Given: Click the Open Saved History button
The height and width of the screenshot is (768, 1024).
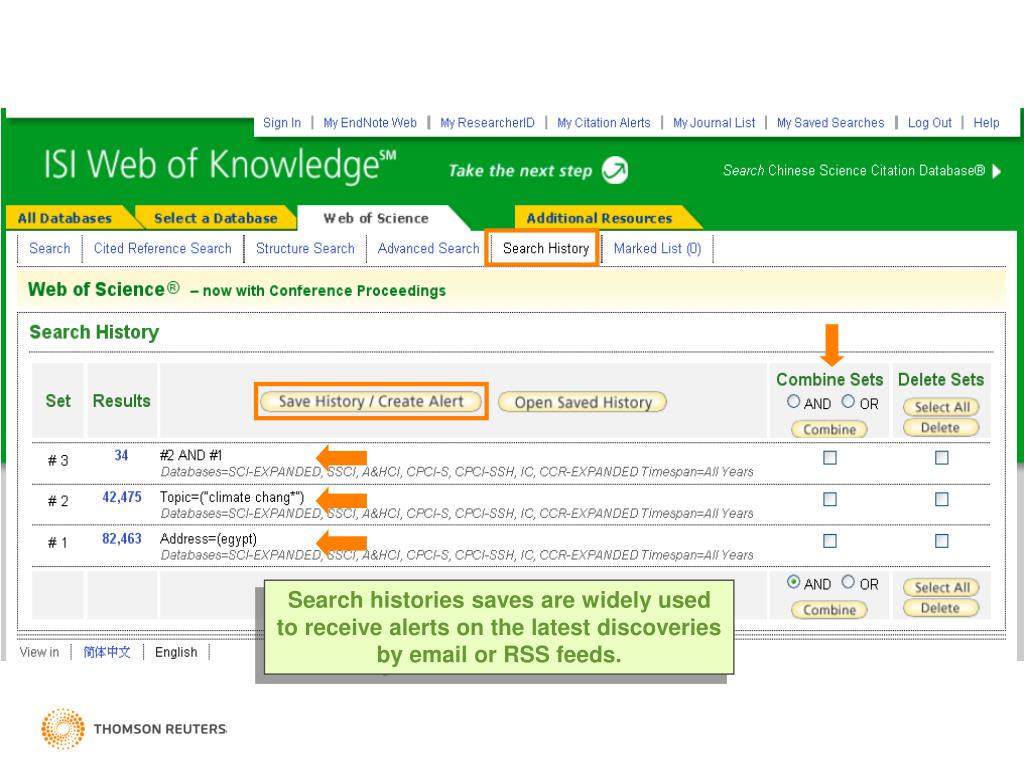Looking at the screenshot, I should click(x=583, y=402).
